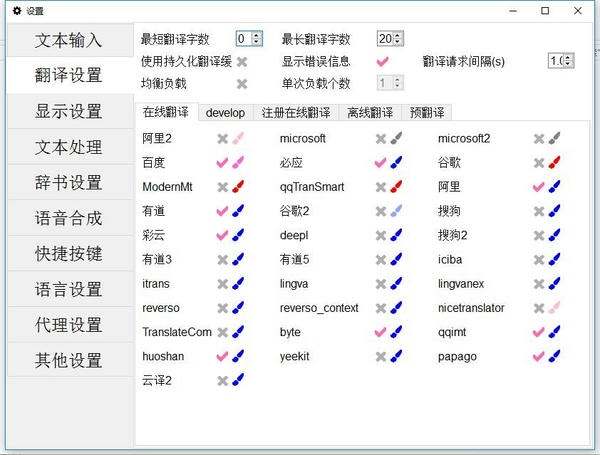This screenshot has width=600, height=455.
Task: Enable the 阿里2 translator toggle
Action: coord(222,139)
